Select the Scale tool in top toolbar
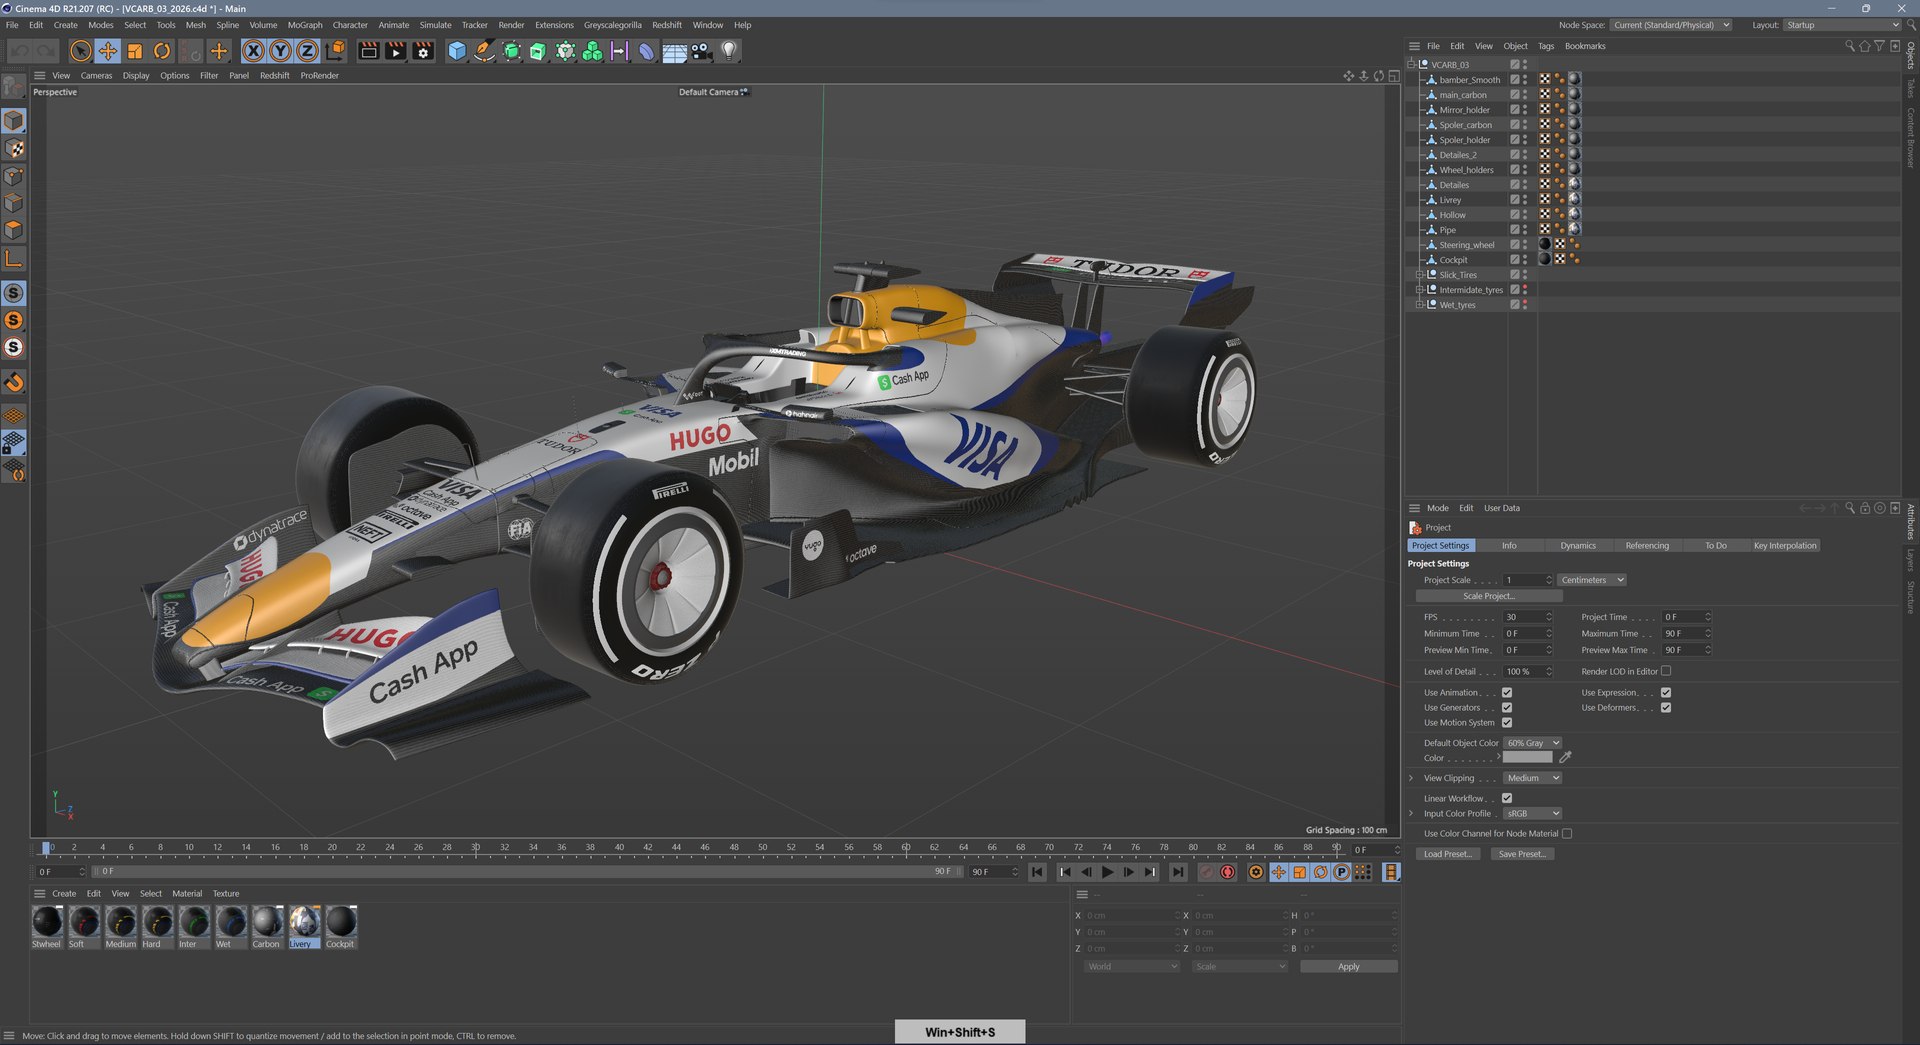1920x1045 pixels. click(135, 51)
